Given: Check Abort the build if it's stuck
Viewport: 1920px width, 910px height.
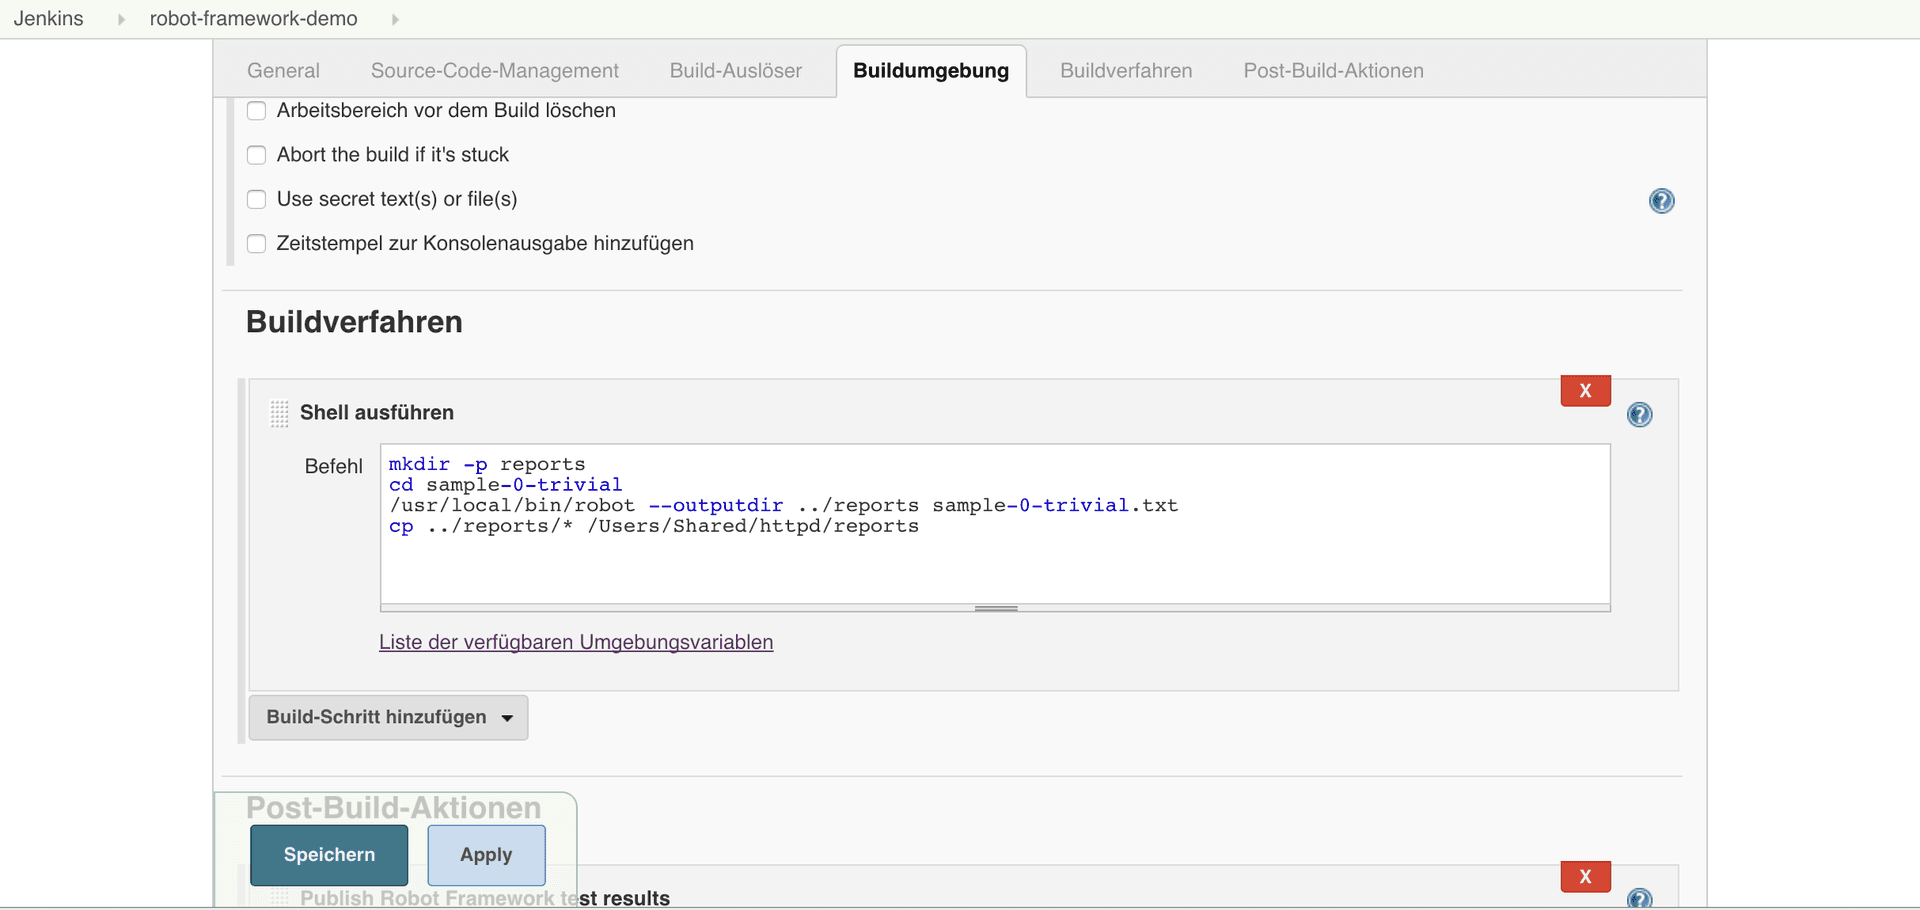Looking at the screenshot, I should pos(257,155).
